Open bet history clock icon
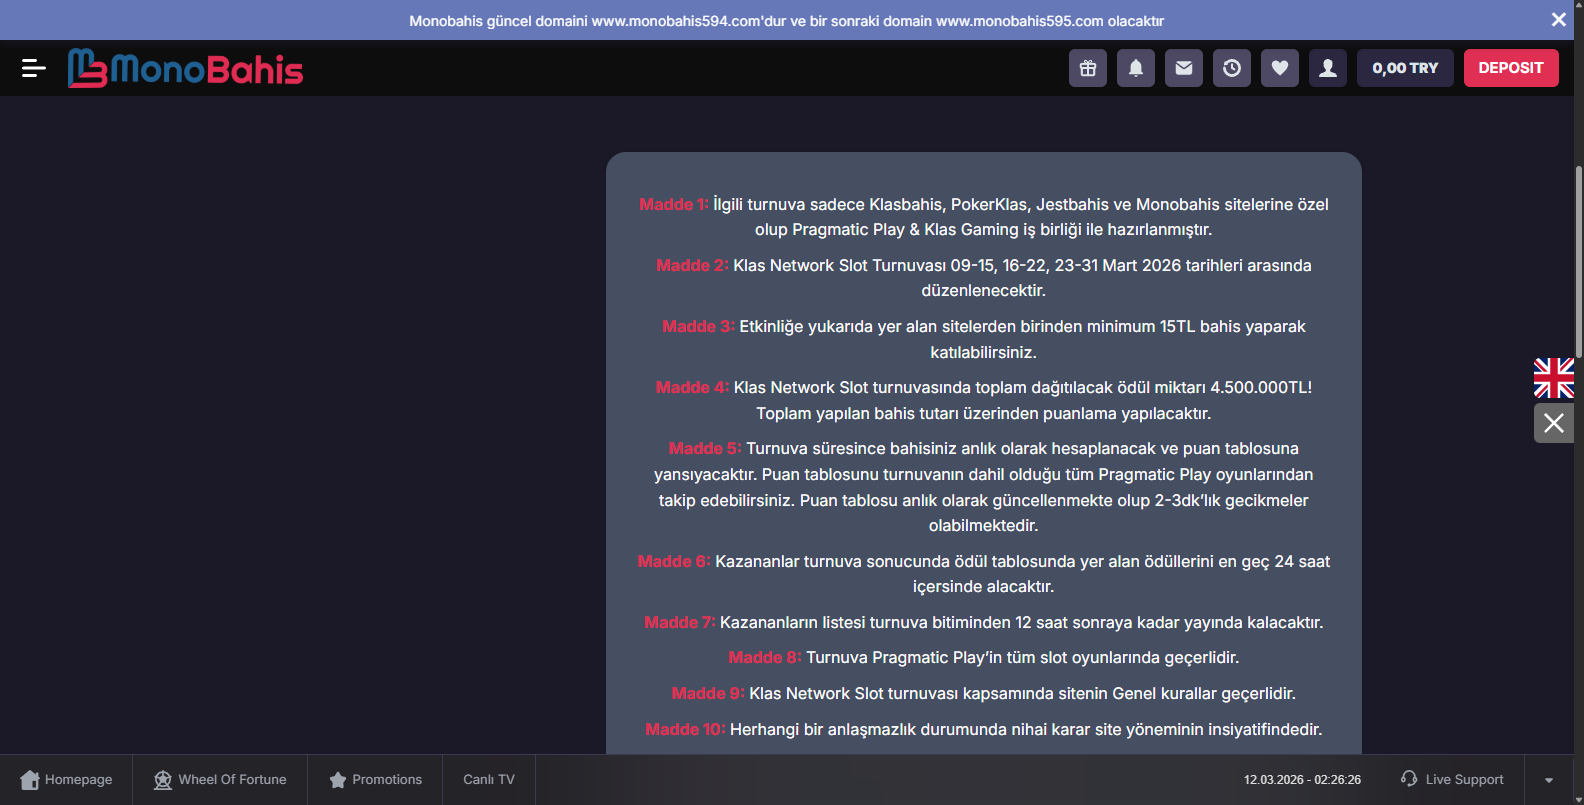This screenshot has width=1584, height=805. pyautogui.click(x=1232, y=68)
